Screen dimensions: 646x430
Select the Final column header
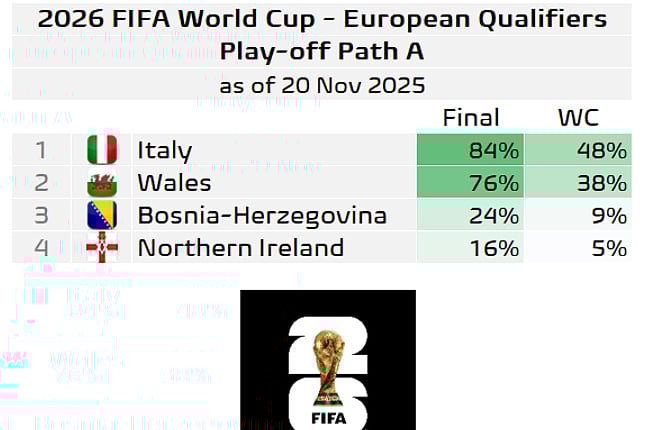471,118
